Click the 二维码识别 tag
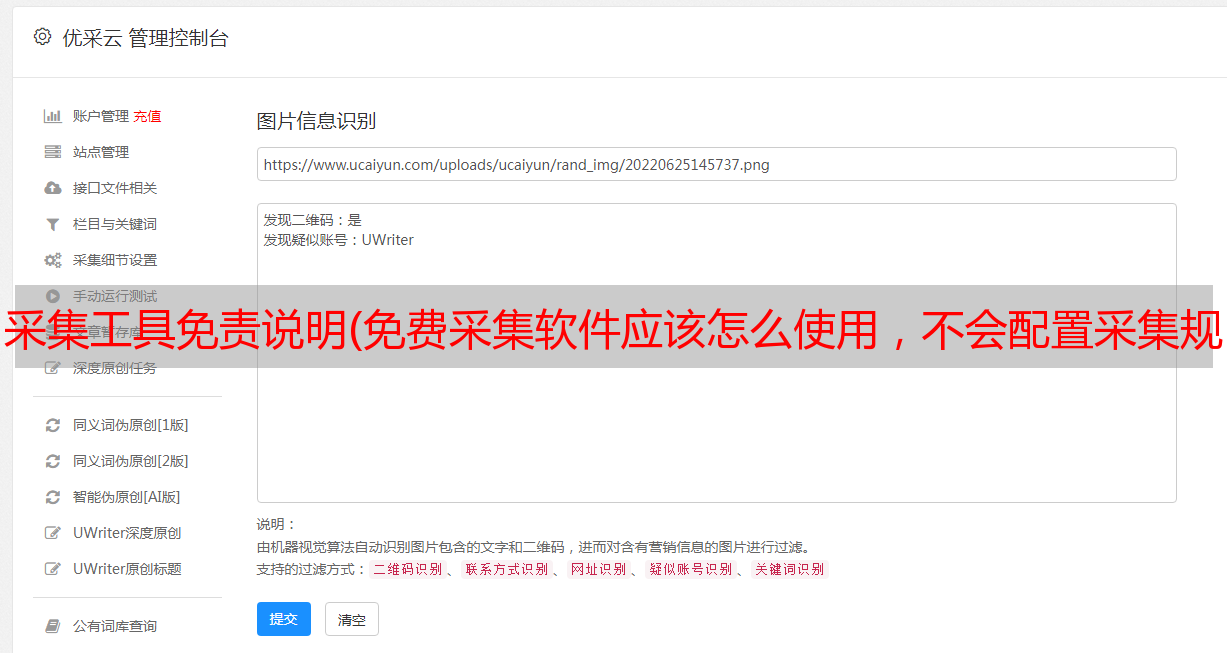The width and height of the screenshot is (1227, 653). point(407,569)
